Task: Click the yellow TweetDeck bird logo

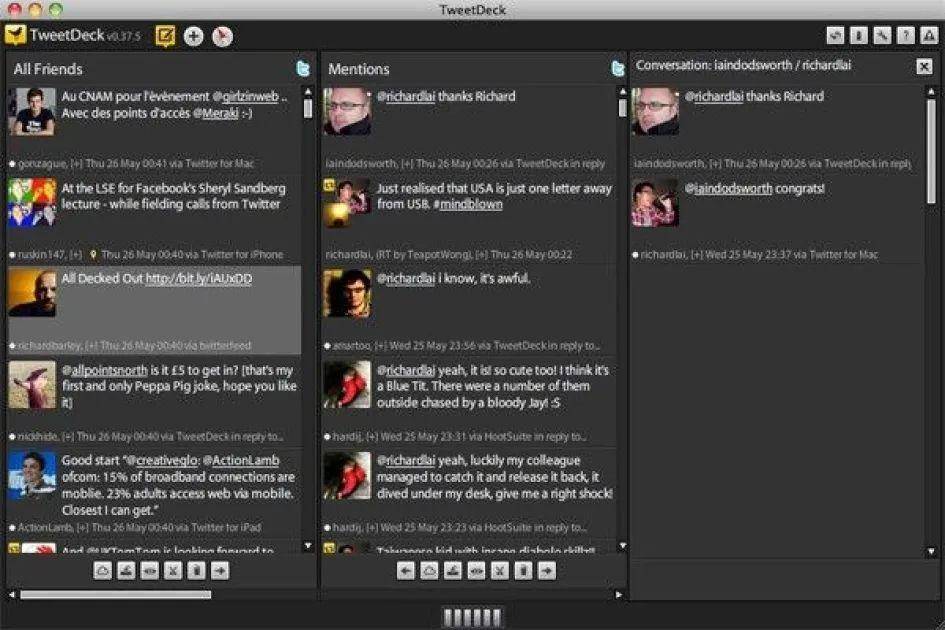Action: [x=16, y=35]
